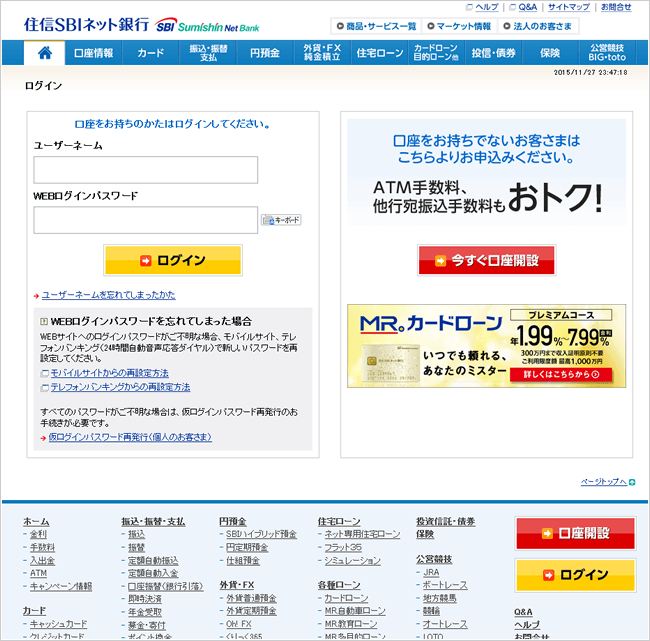
Task: Open the 投信・債券 tab
Action: point(493,53)
